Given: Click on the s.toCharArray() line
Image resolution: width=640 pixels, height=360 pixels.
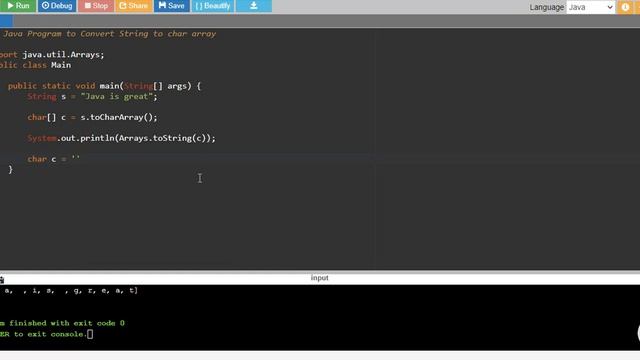Looking at the screenshot, I should tap(92, 117).
